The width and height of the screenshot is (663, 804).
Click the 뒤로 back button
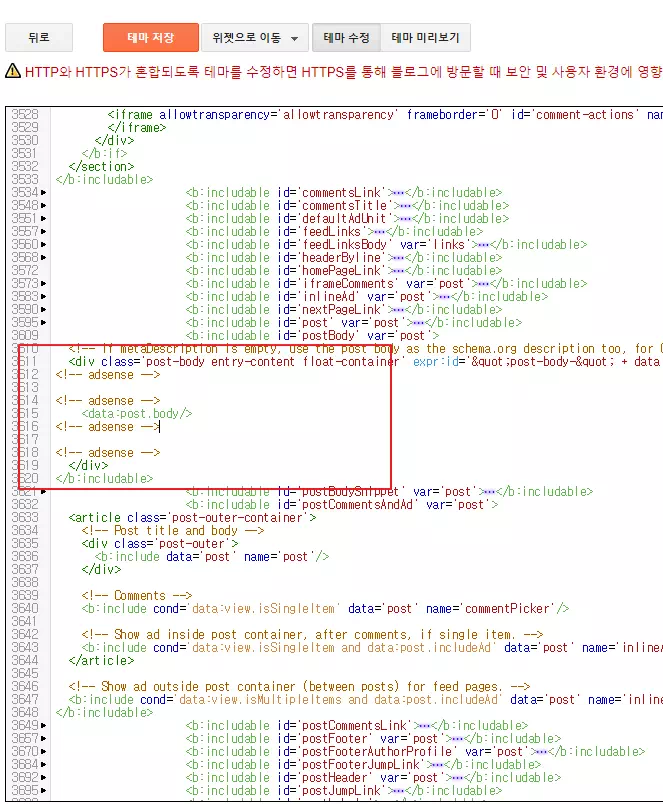pos(39,37)
